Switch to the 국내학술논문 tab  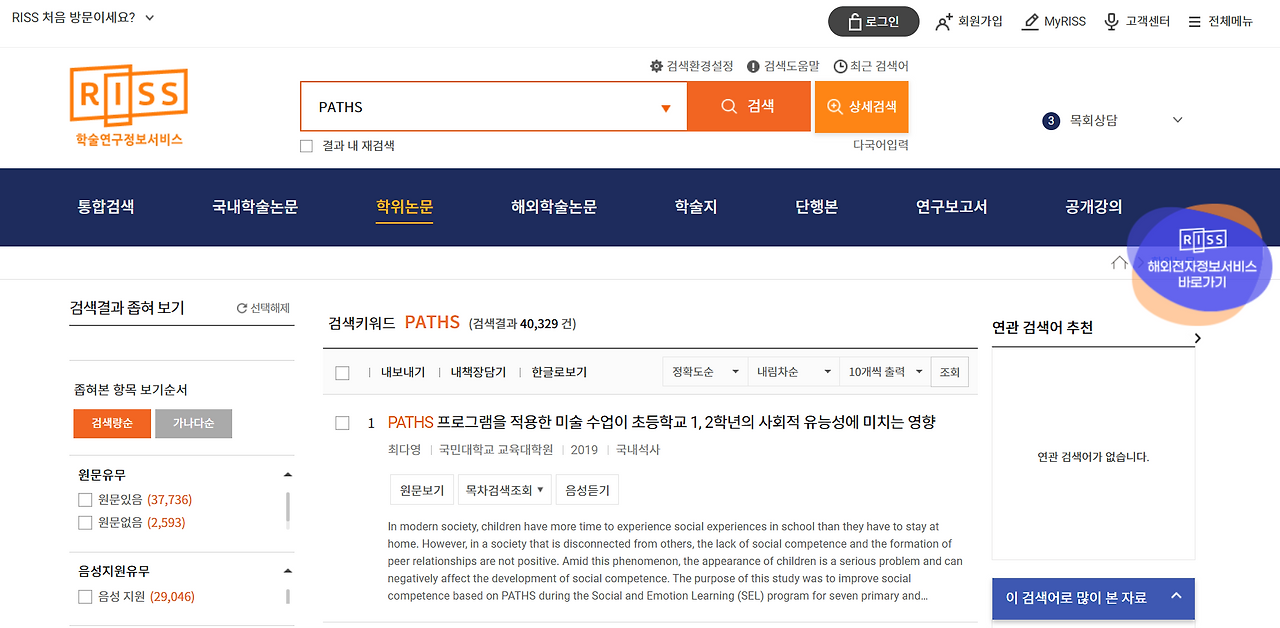pyautogui.click(x=255, y=207)
